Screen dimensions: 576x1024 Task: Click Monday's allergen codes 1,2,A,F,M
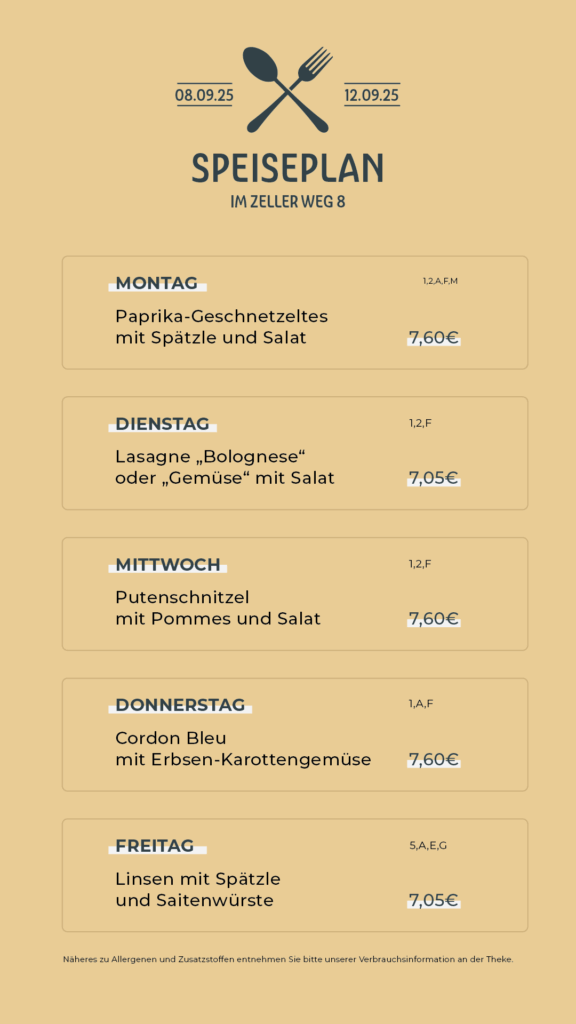click(440, 281)
